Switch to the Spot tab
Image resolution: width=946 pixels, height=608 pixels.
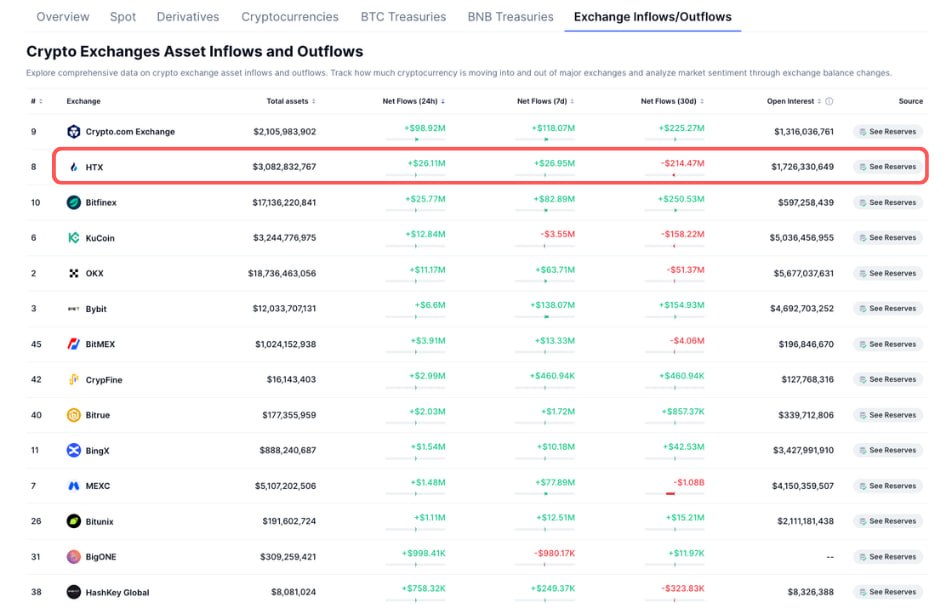(123, 17)
